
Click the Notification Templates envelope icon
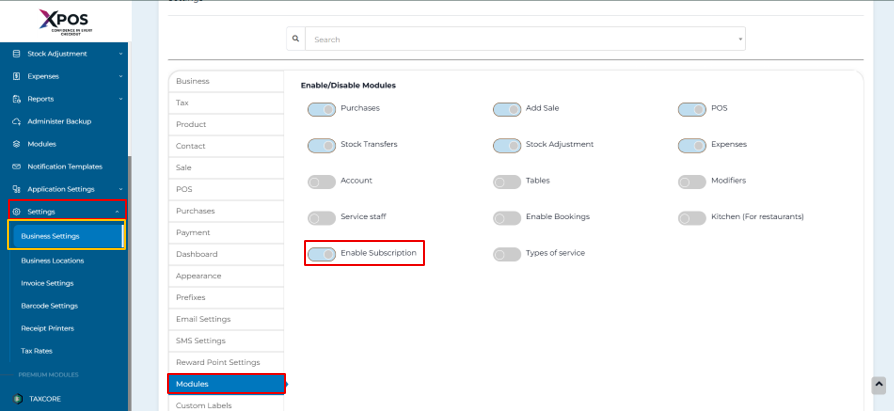pyautogui.click(x=17, y=166)
